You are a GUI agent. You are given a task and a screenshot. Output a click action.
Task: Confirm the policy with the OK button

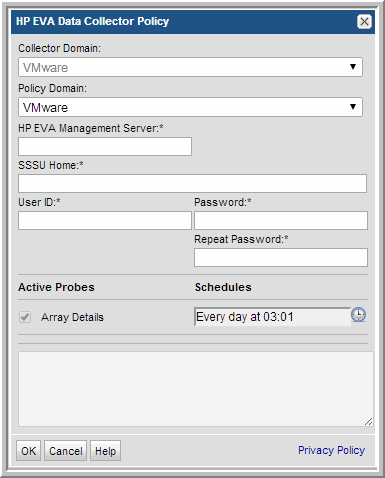pyautogui.click(x=28, y=451)
